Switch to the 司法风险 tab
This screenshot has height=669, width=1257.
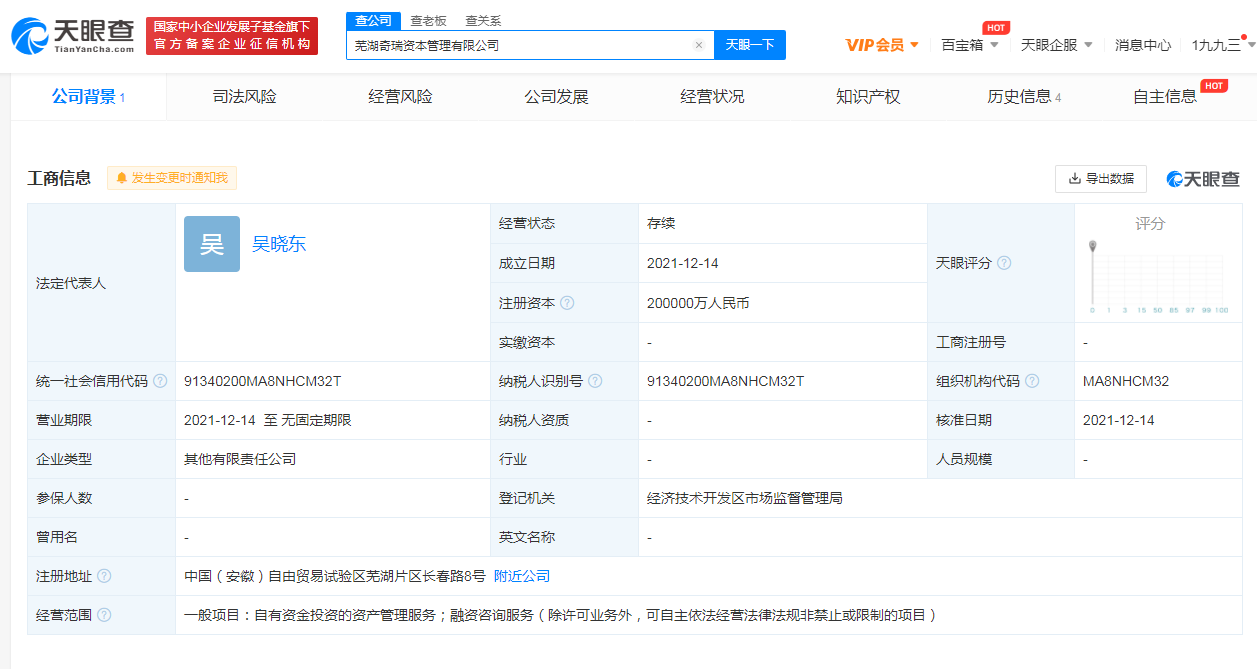pos(244,97)
